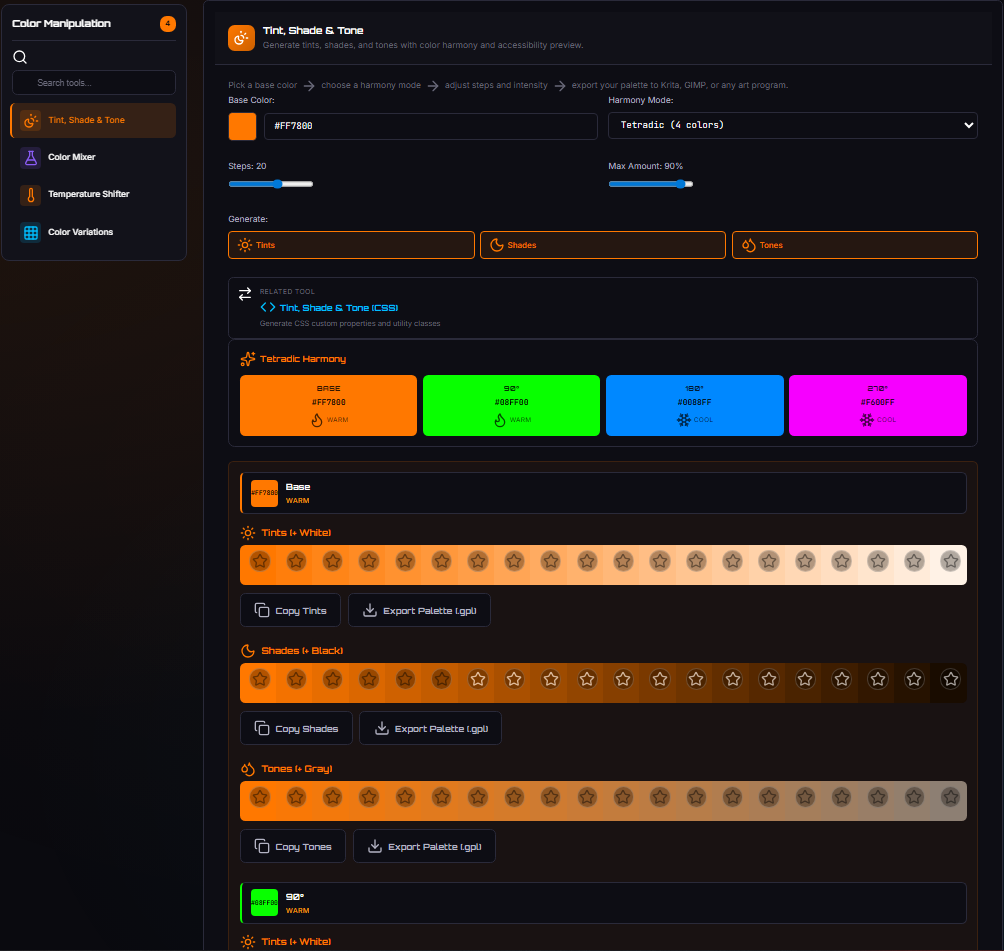Click the Steps slider
The height and width of the screenshot is (951, 1004).
point(271,184)
